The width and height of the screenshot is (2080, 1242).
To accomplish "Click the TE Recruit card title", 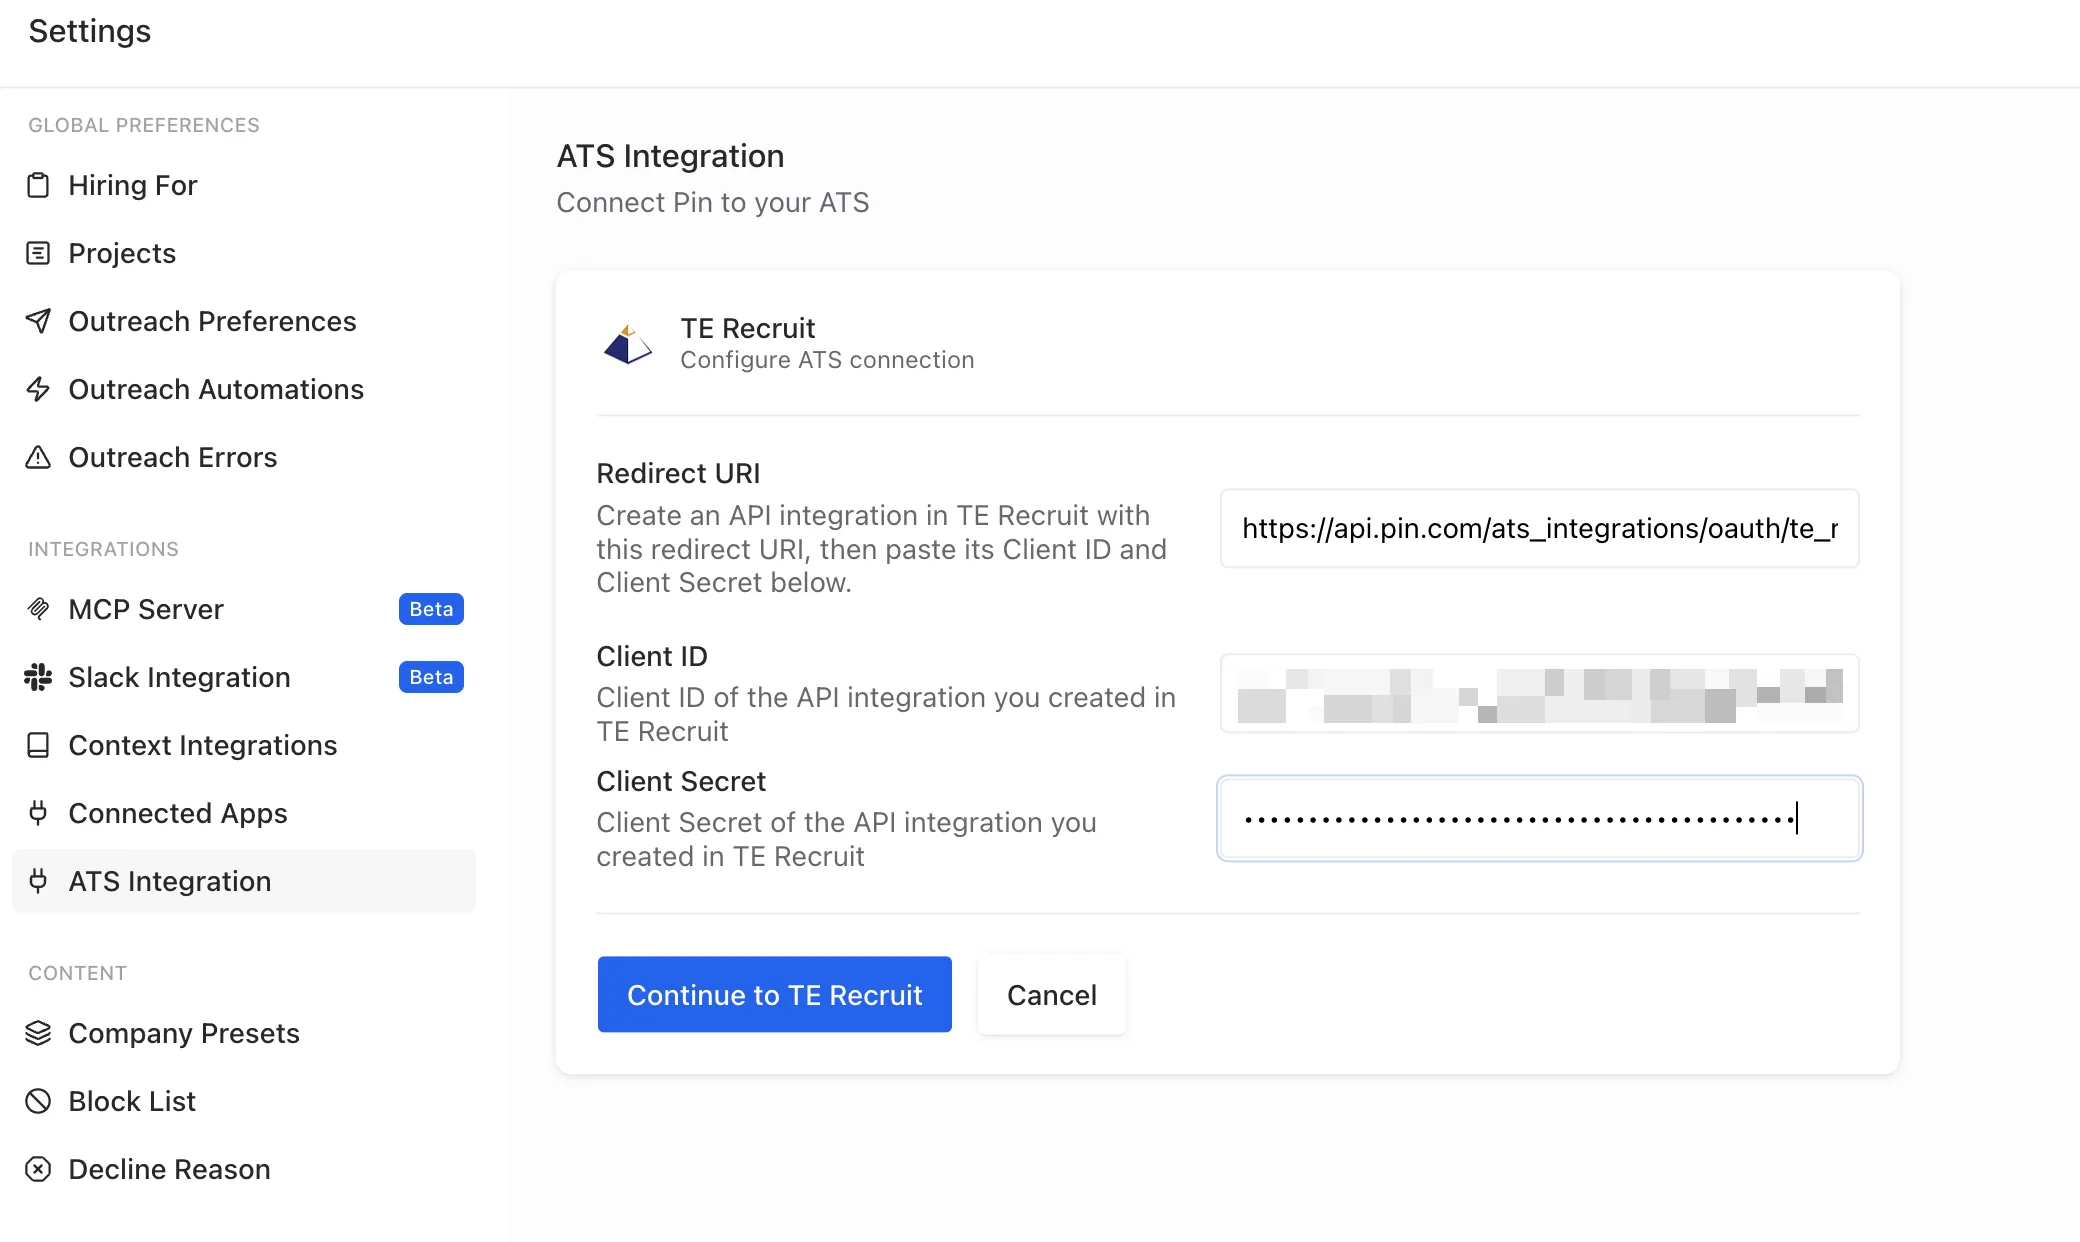I will (748, 328).
